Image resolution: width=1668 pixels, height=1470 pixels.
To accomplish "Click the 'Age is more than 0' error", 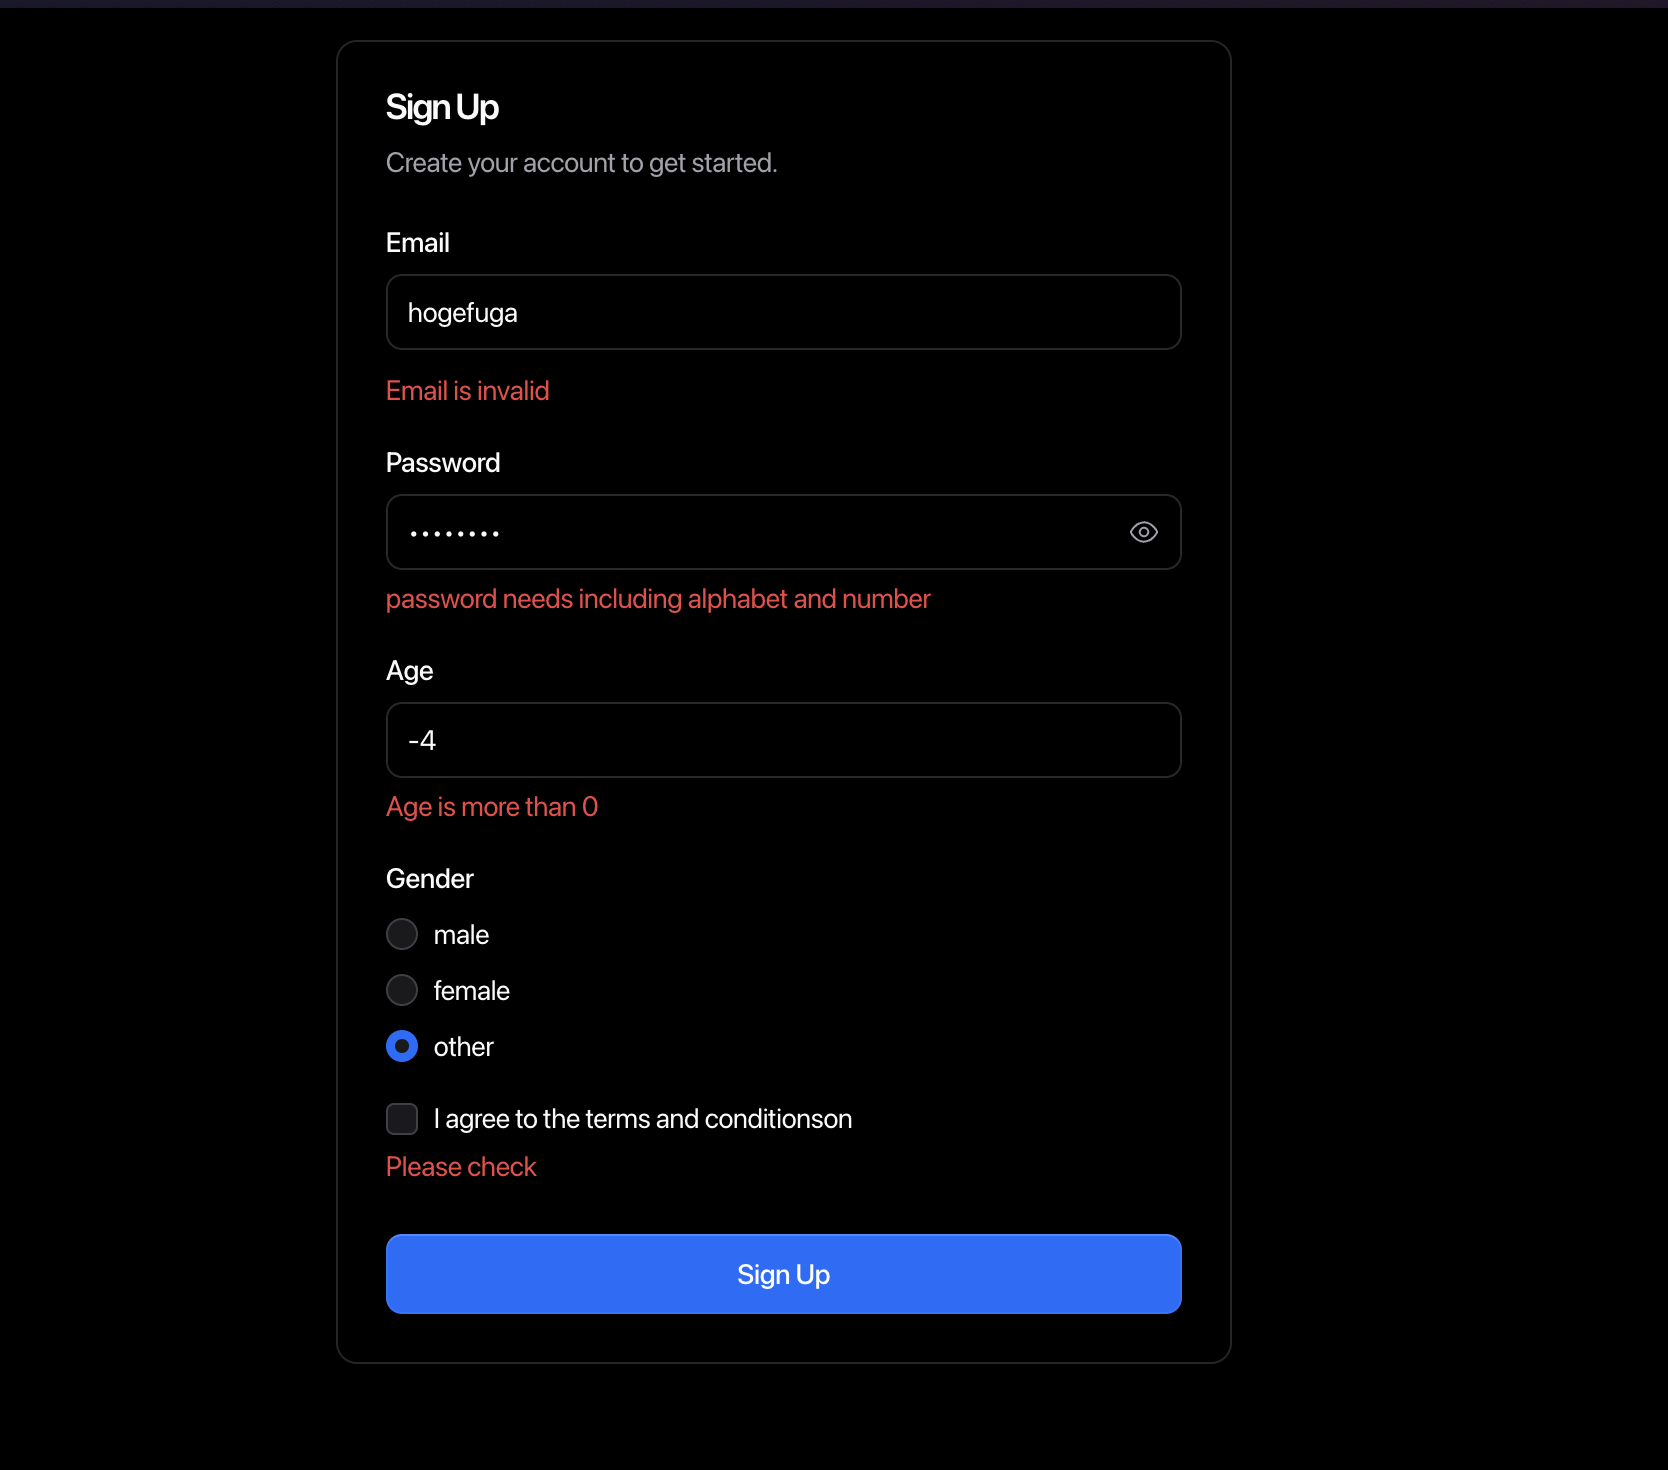I will point(492,806).
